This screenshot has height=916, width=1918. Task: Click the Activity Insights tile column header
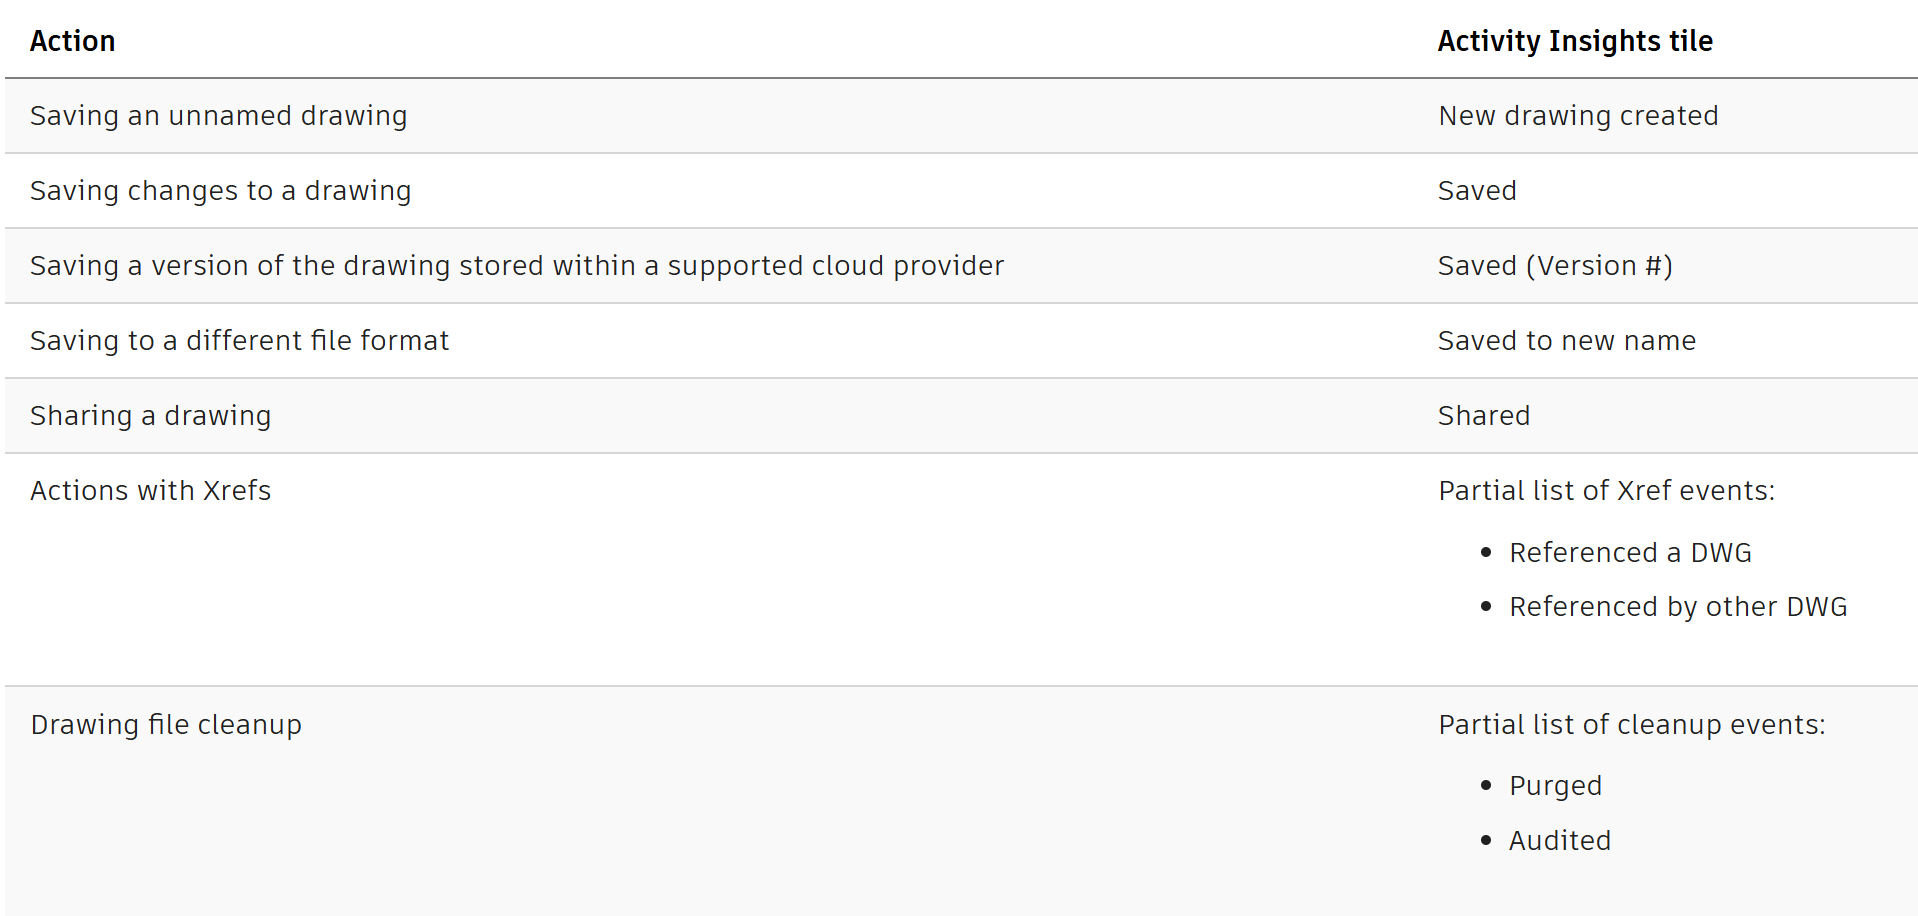point(1575,41)
